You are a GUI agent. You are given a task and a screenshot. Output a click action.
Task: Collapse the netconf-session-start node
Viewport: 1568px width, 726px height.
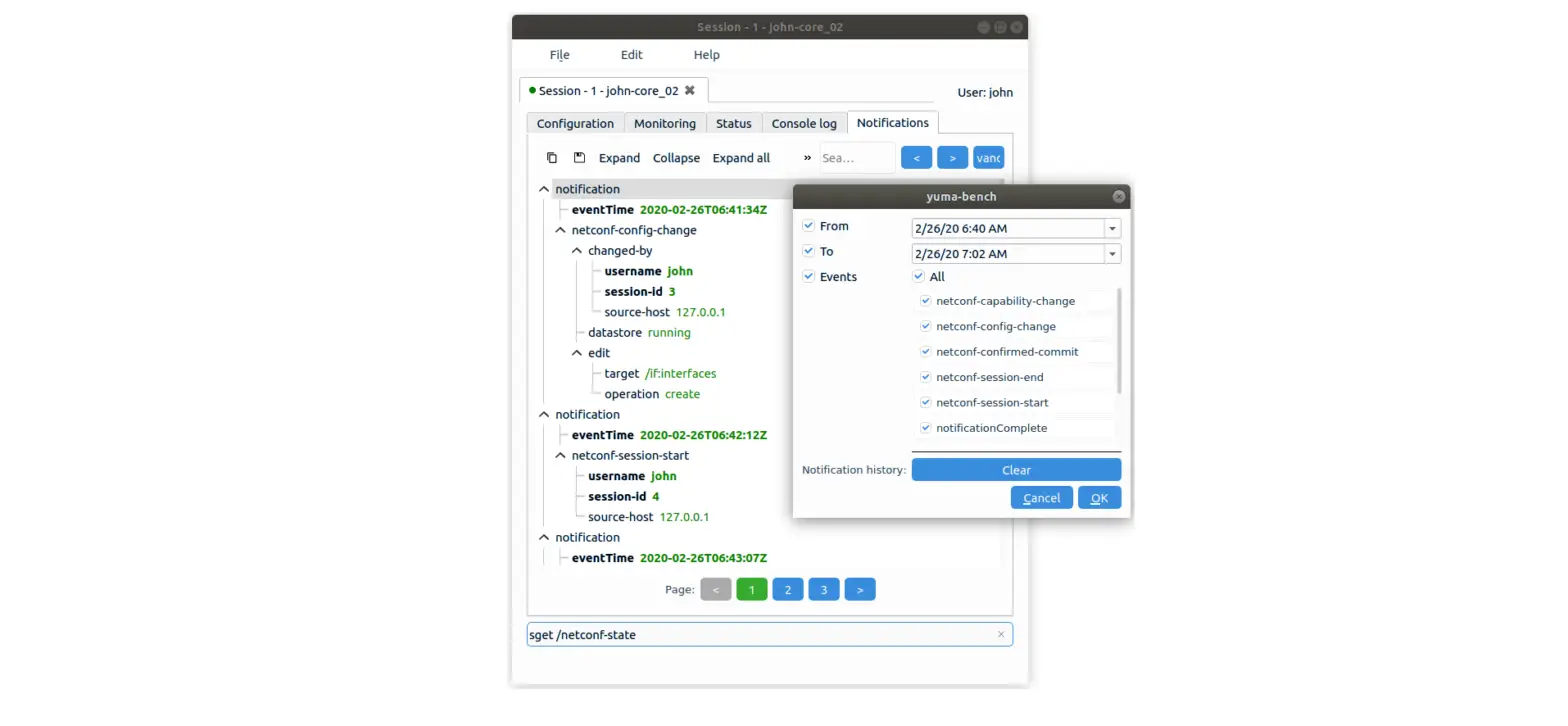(x=560, y=455)
